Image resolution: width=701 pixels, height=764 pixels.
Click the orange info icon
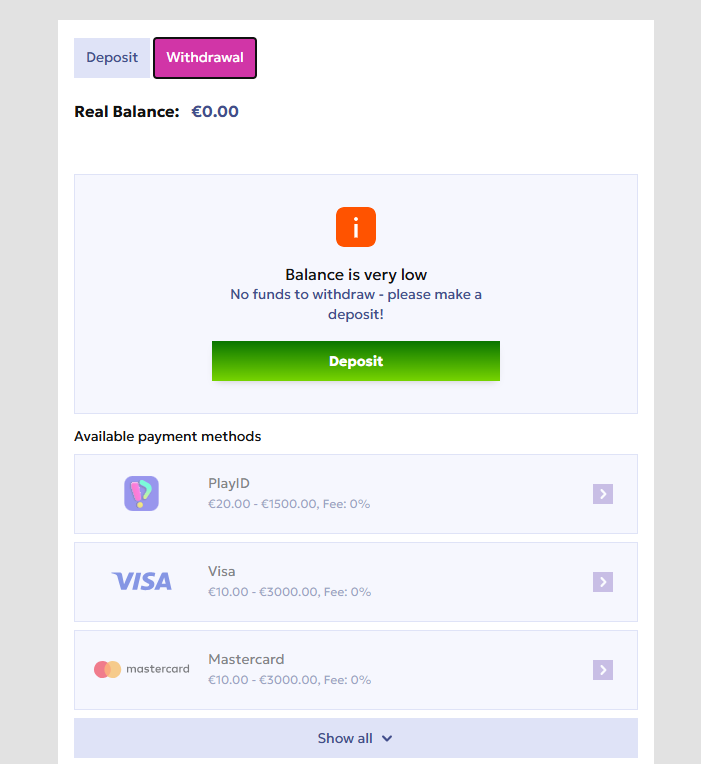356,227
